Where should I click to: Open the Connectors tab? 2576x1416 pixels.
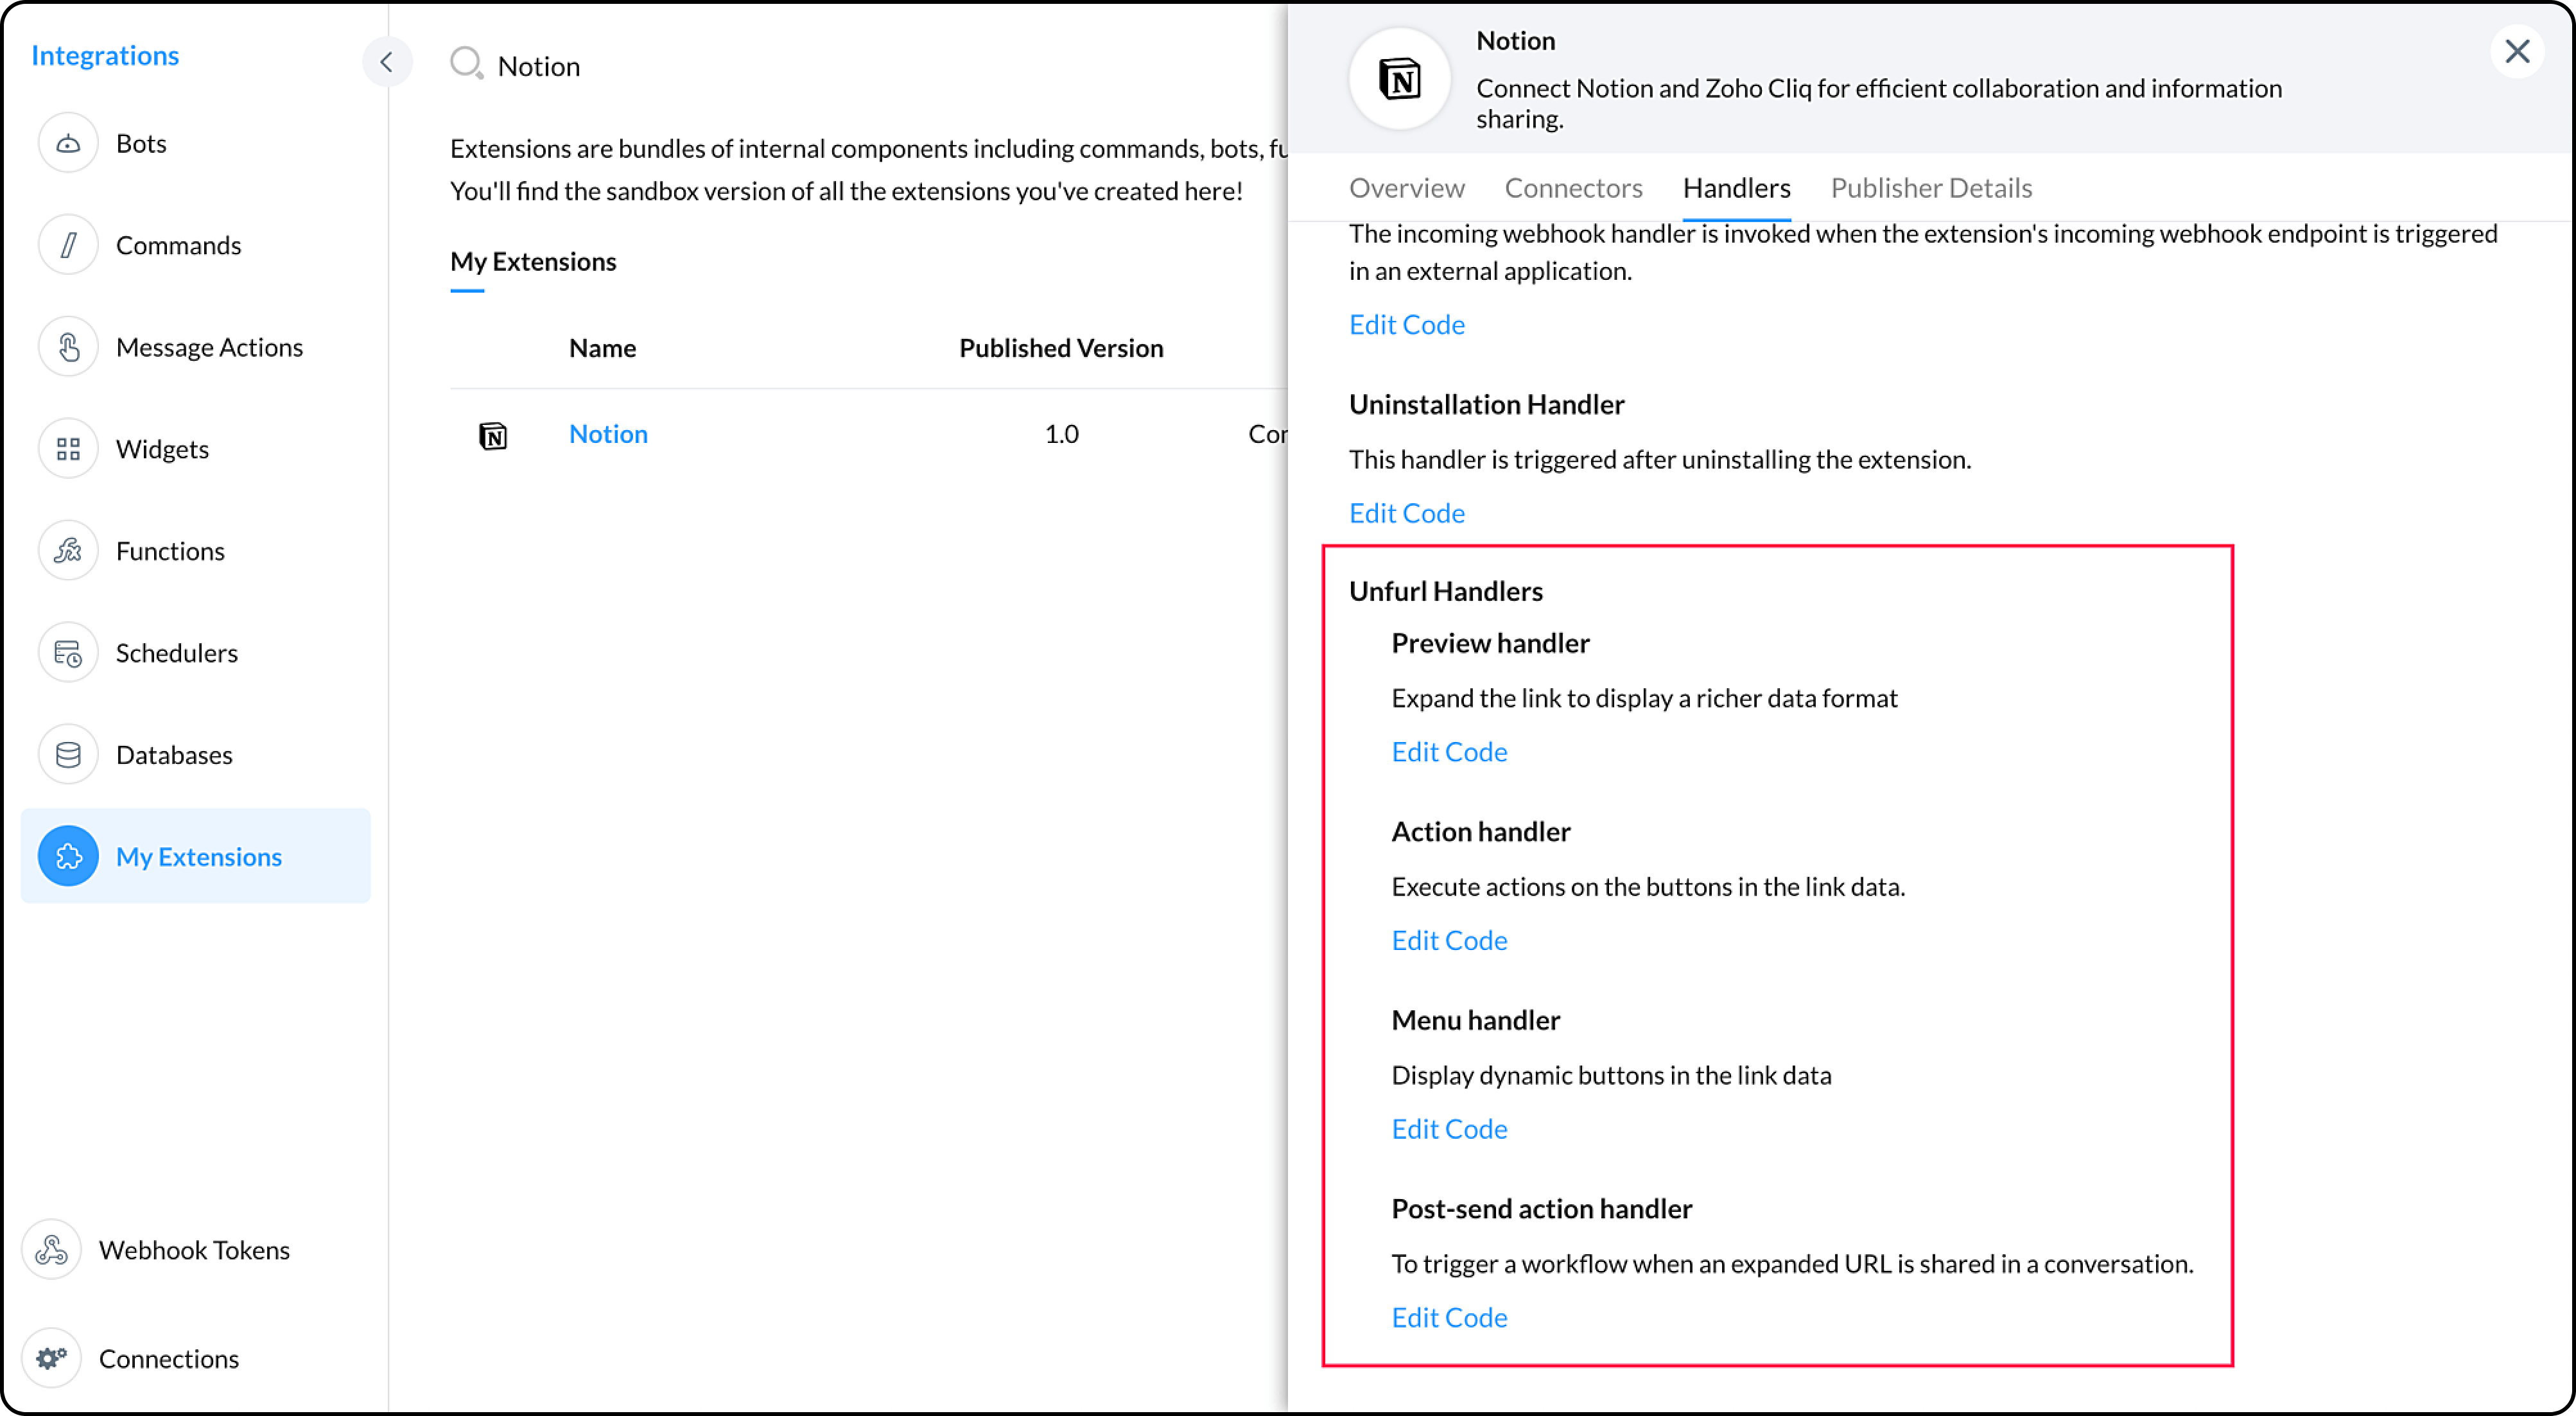(x=1573, y=188)
